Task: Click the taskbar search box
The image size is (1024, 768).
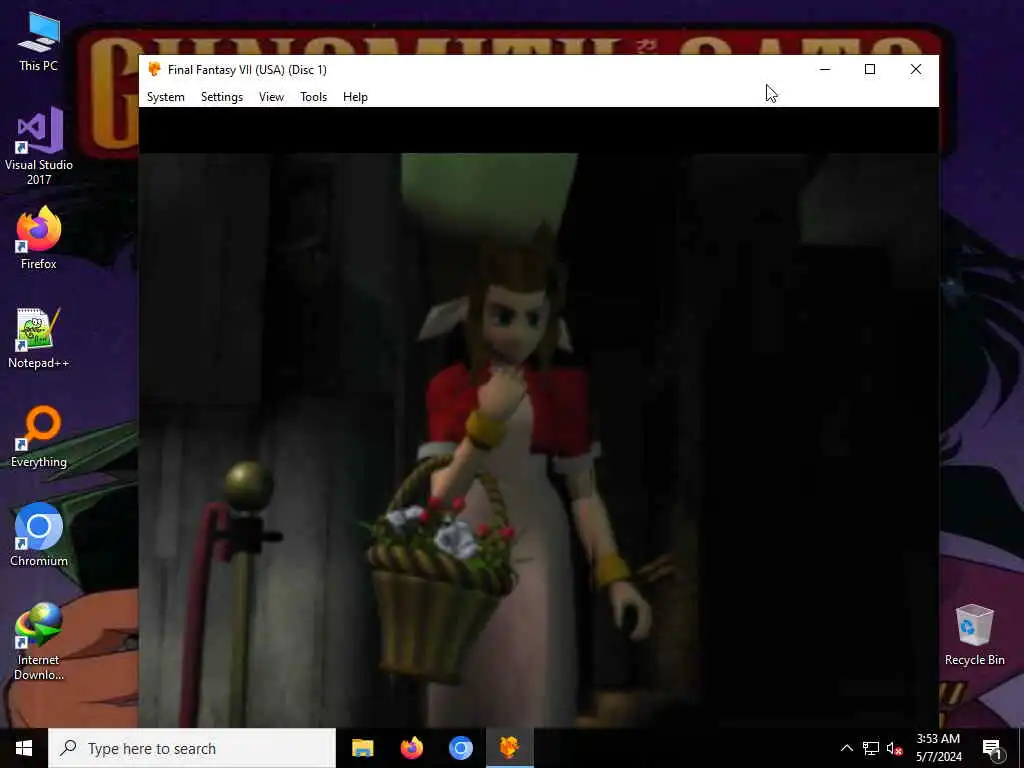Action: (192, 748)
